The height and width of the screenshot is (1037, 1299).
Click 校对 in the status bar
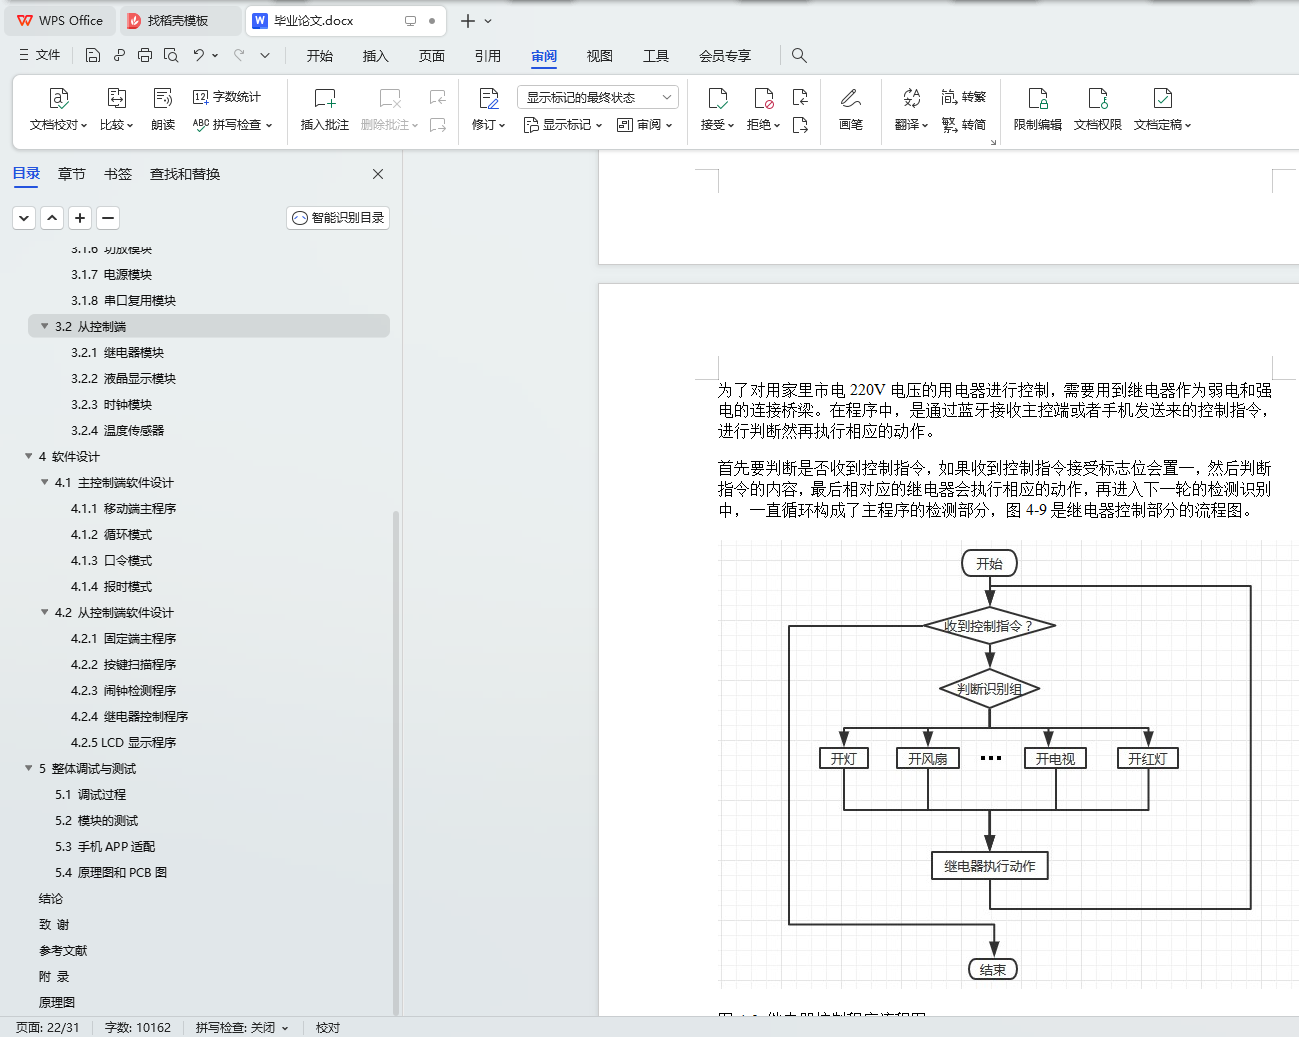coord(328,1027)
